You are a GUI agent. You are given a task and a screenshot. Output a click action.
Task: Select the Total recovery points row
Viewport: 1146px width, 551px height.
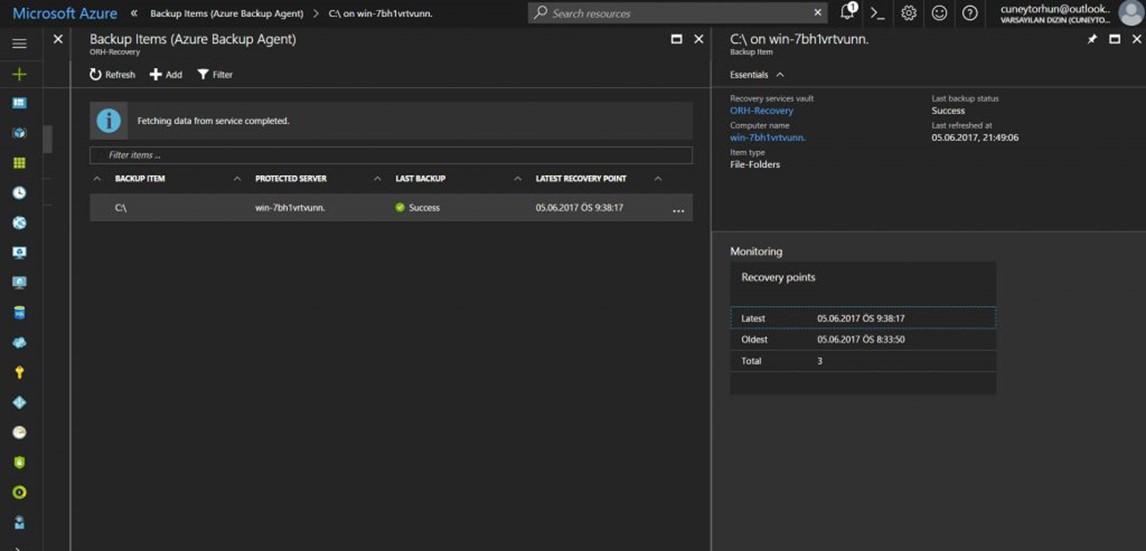click(x=862, y=361)
